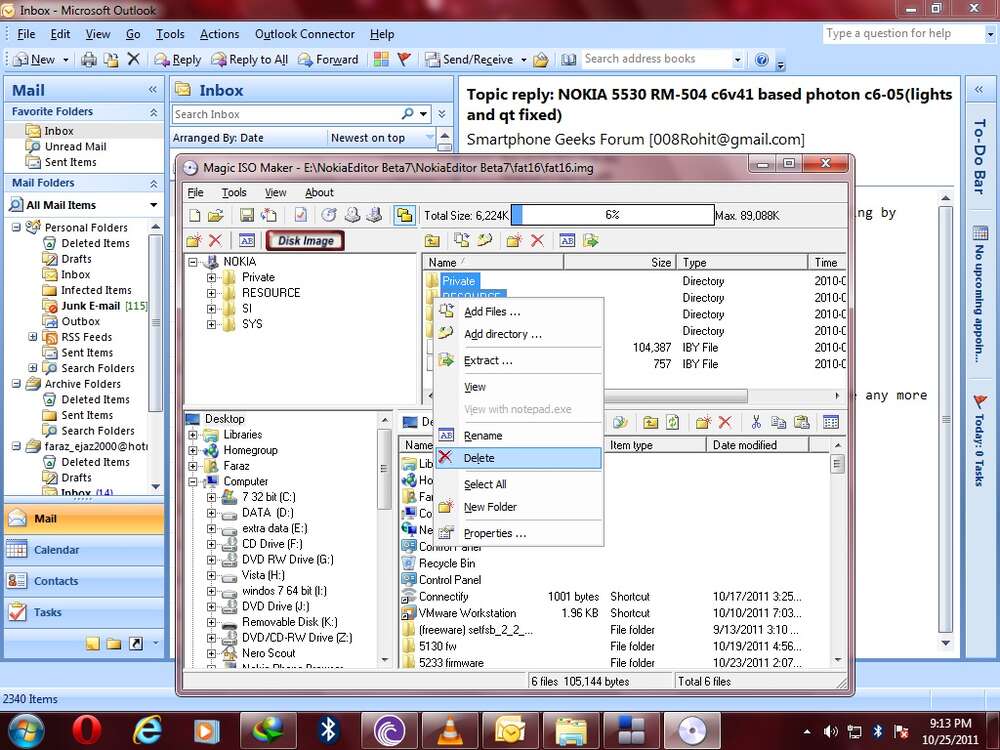The width and height of the screenshot is (1000, 750).
Task: Click the Print icon in Outlook toolbar
Action: click(89, 59)
